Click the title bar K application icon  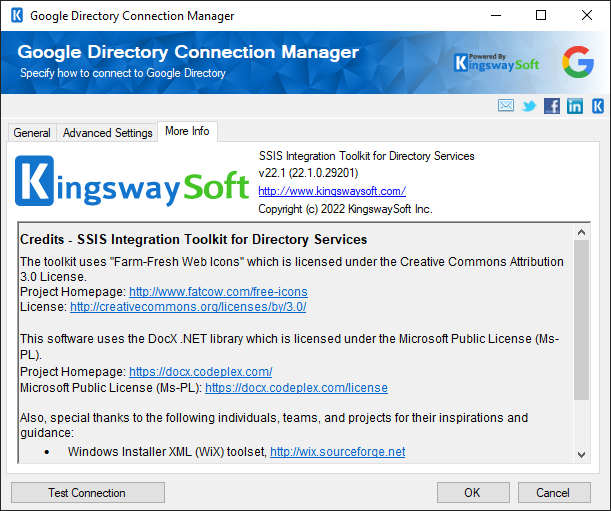tap(17, 16)
